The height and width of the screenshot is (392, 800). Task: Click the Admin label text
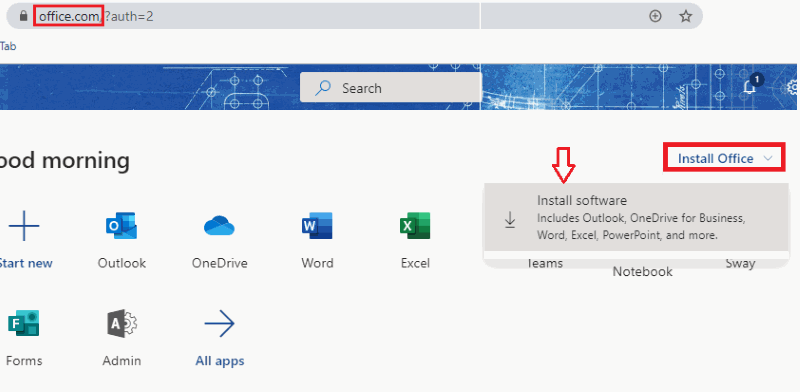click(121, 361)
